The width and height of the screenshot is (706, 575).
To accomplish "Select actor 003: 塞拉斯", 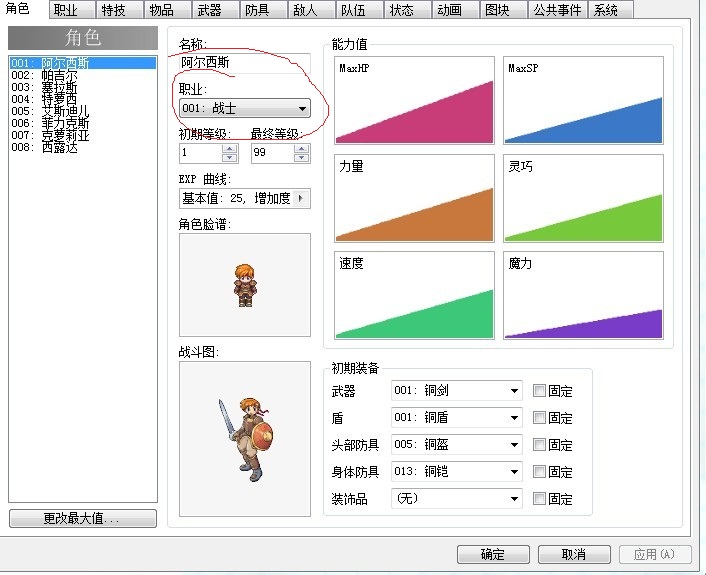I will (x=83, y=87).
